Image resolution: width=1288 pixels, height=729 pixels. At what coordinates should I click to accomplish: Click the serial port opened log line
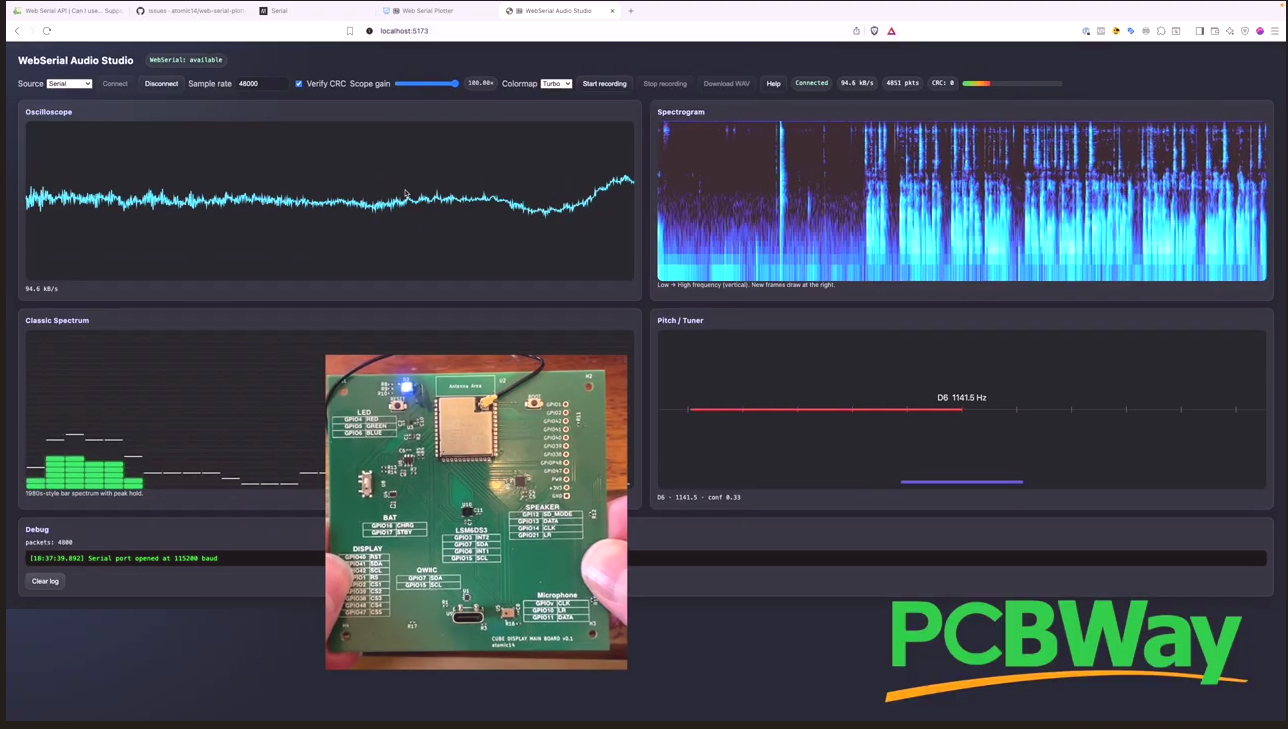[x=124, y=558]
